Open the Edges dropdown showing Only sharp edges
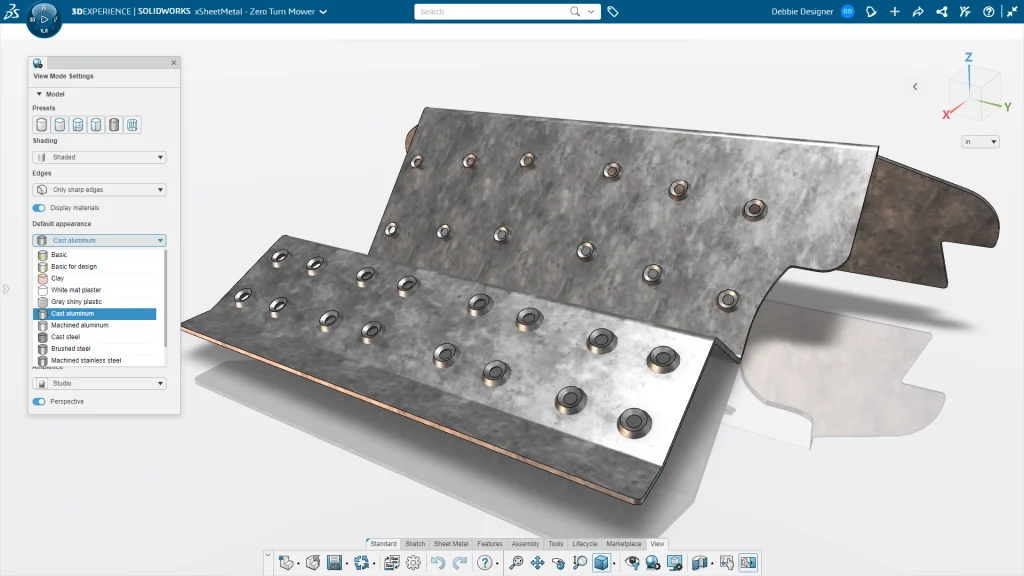This screenshot has width=1024, height=576. coord(99,189)
